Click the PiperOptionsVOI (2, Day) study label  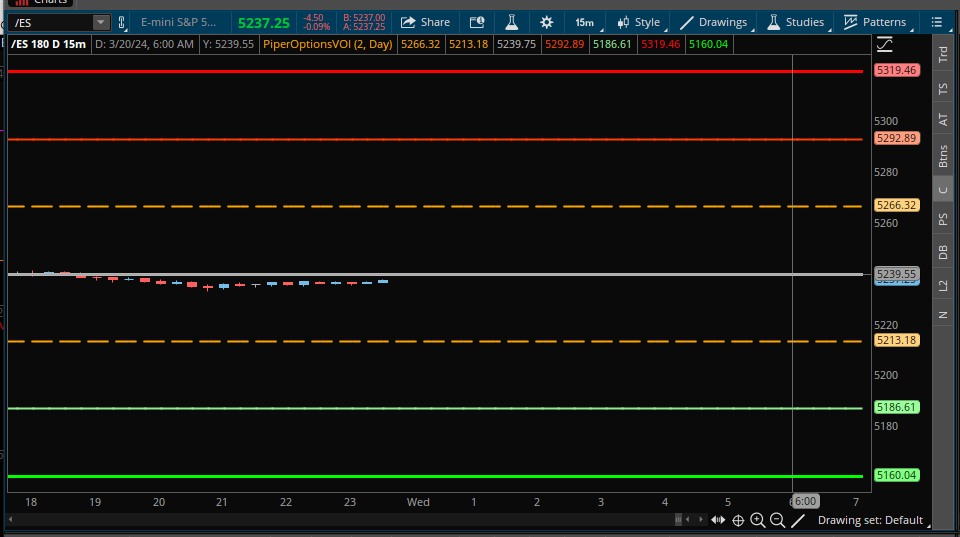[x=328, y=44]
